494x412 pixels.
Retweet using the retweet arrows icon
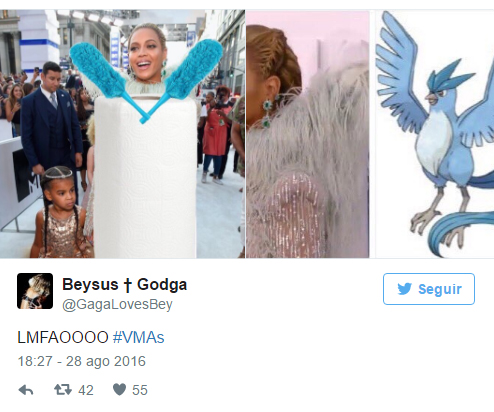click(63, 389)
